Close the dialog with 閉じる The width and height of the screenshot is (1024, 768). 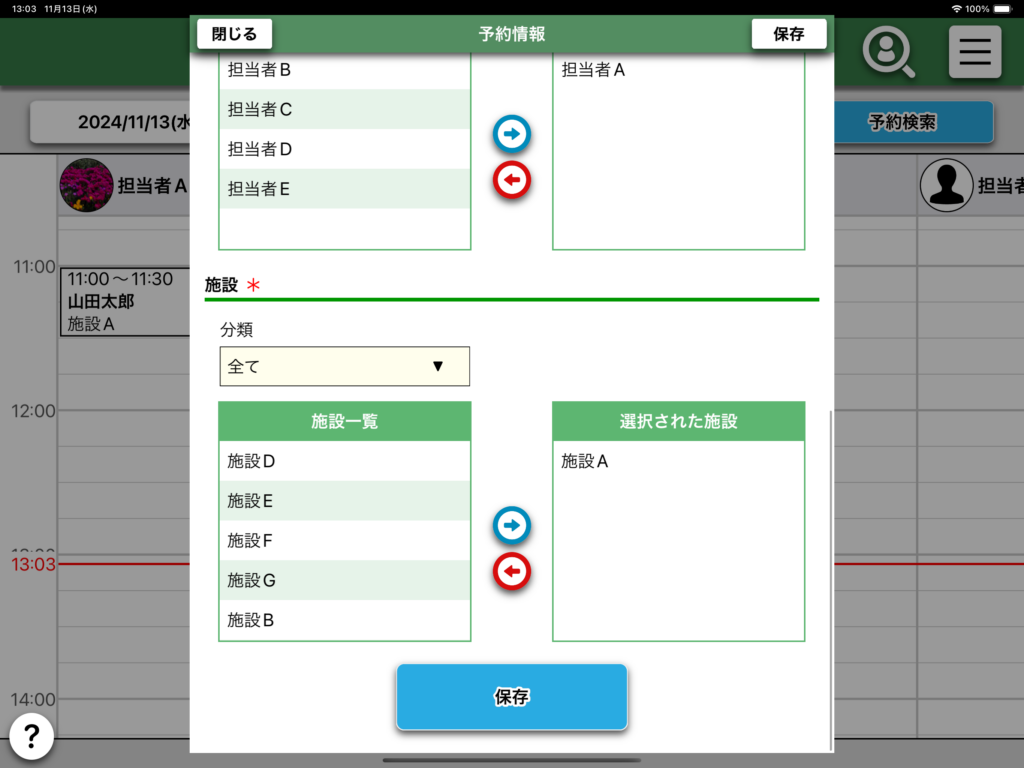point(234,34)
